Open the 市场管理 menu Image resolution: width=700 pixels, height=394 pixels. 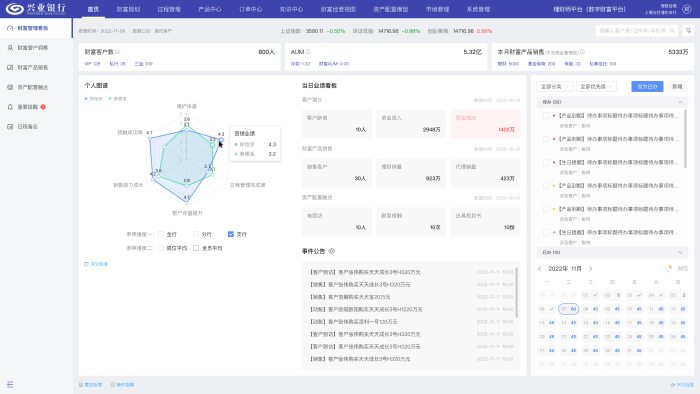pyautogui.click(x=437, y=9)
